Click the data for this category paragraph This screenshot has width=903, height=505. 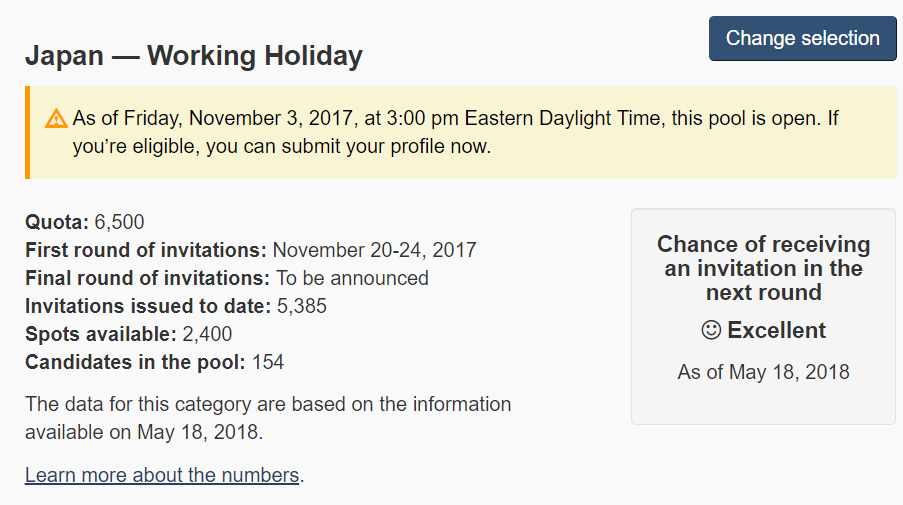click(x=268, y=418)
